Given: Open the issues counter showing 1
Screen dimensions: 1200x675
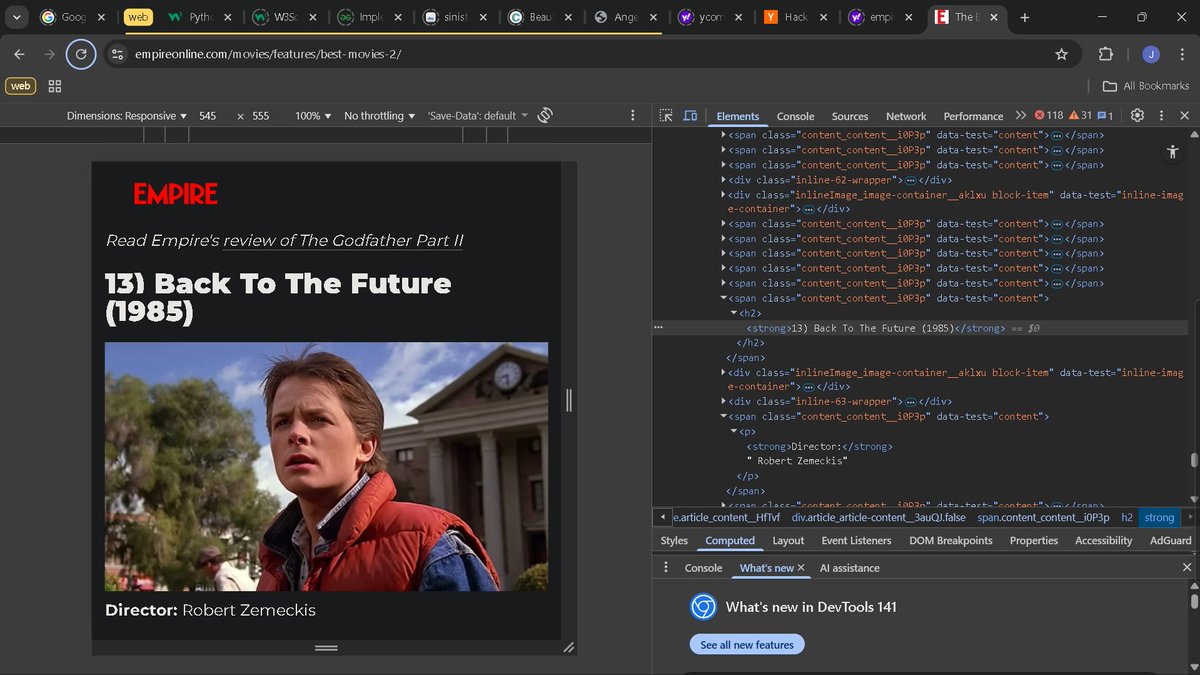Looking at the screenshot, I should click(x=1106, y=116).
